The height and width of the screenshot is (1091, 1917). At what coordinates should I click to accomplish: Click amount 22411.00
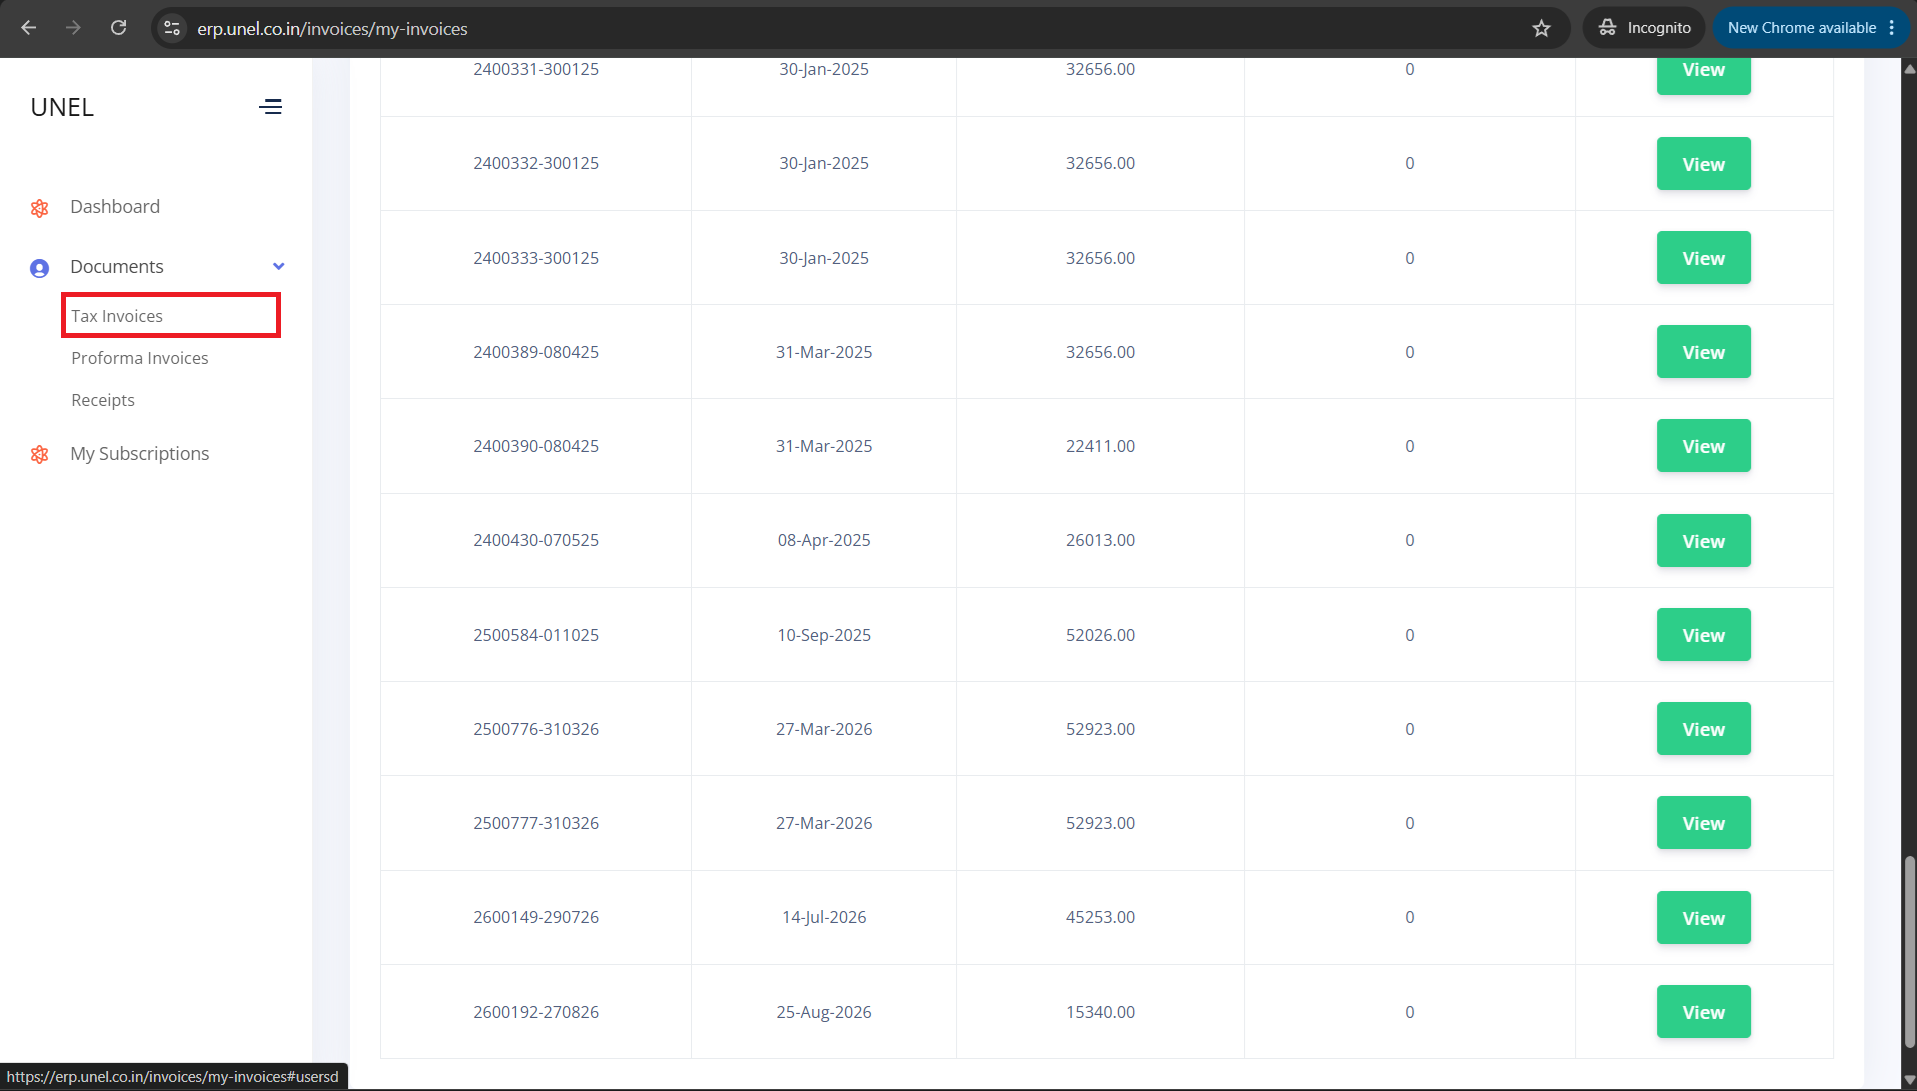coord(1100,446)
